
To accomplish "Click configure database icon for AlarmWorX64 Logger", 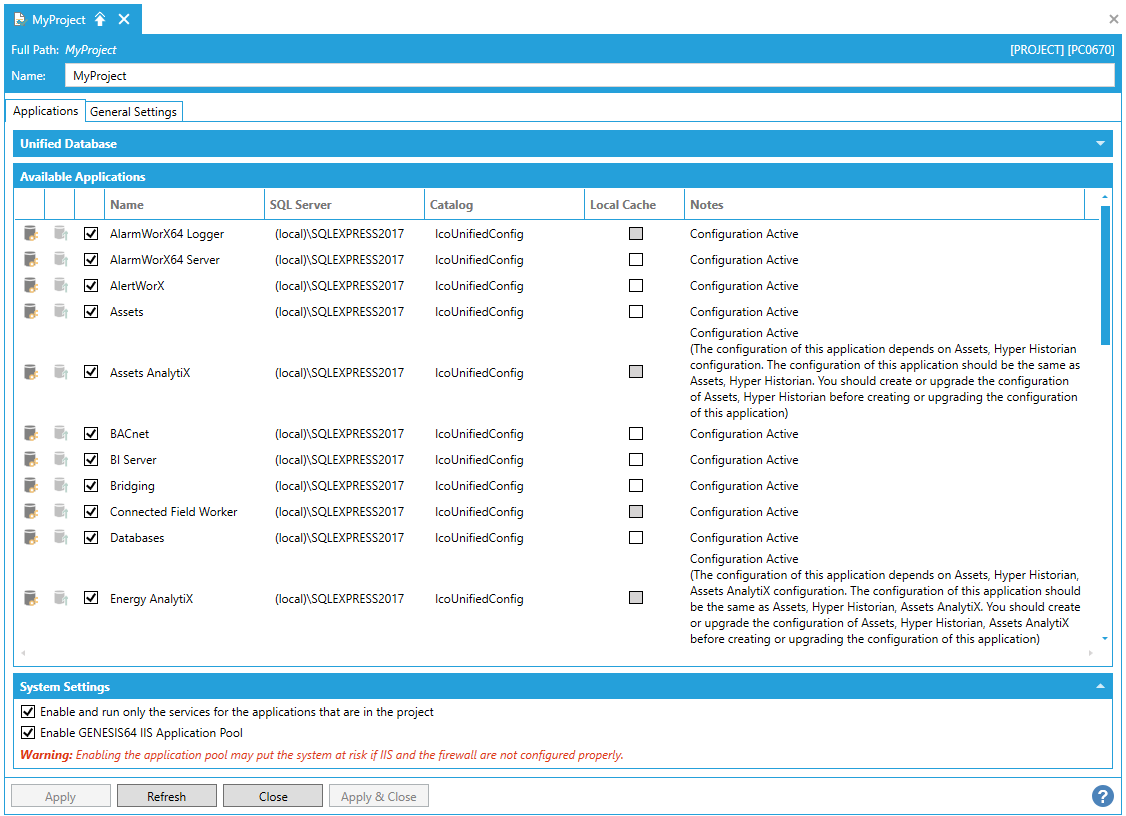I will 30,233.
